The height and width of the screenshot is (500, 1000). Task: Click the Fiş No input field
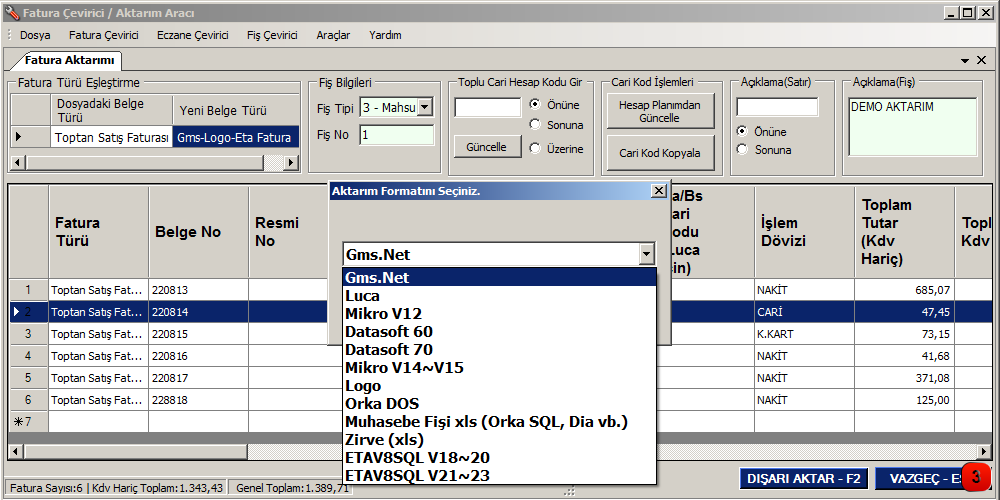click(x=396, y=135)
